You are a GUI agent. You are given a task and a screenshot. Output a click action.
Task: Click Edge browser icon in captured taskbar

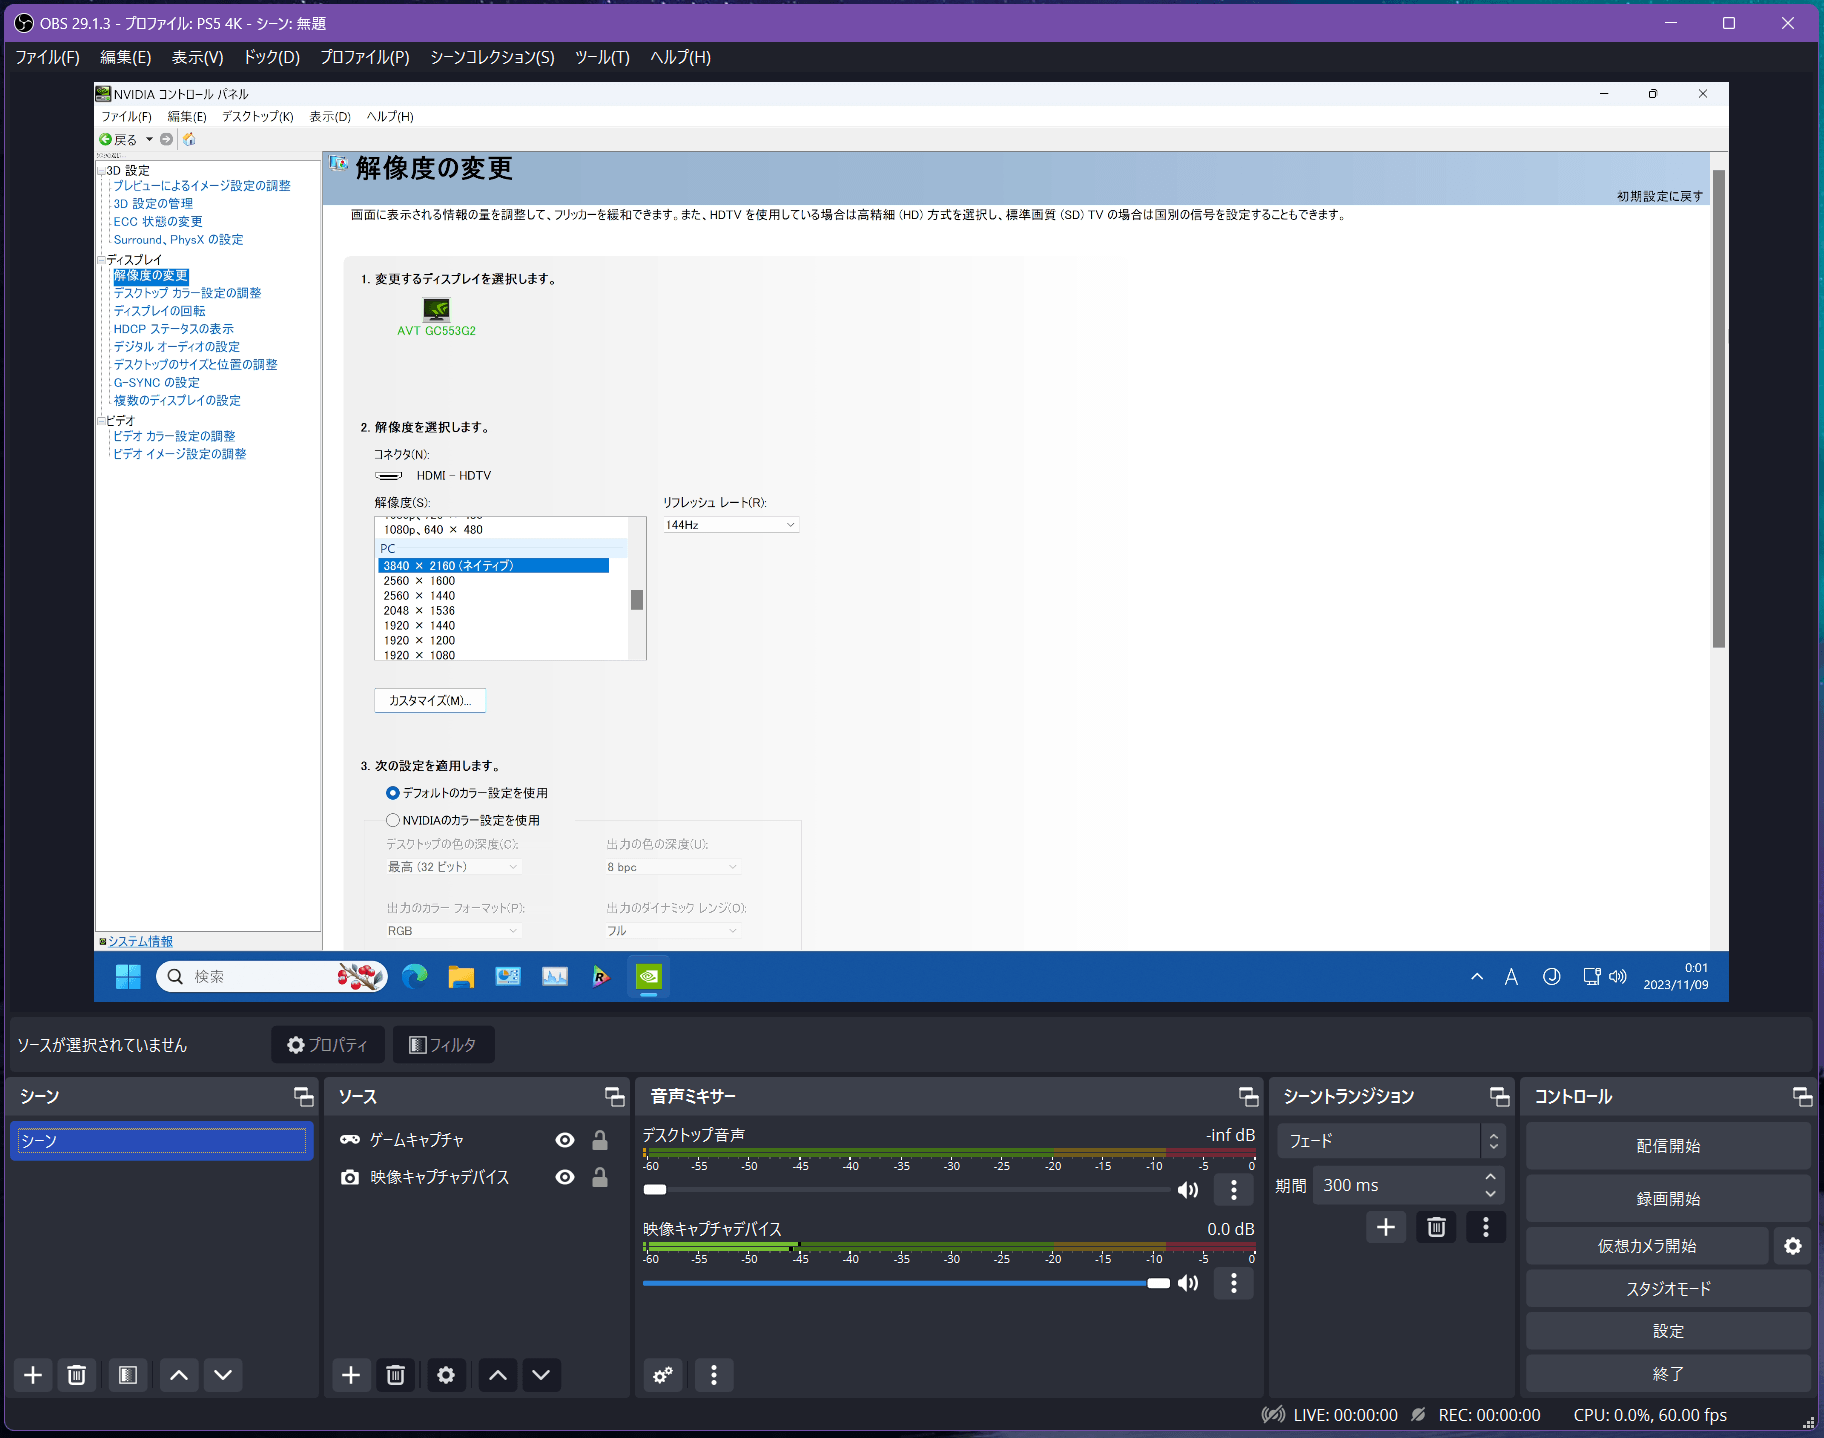click(414, 977)
